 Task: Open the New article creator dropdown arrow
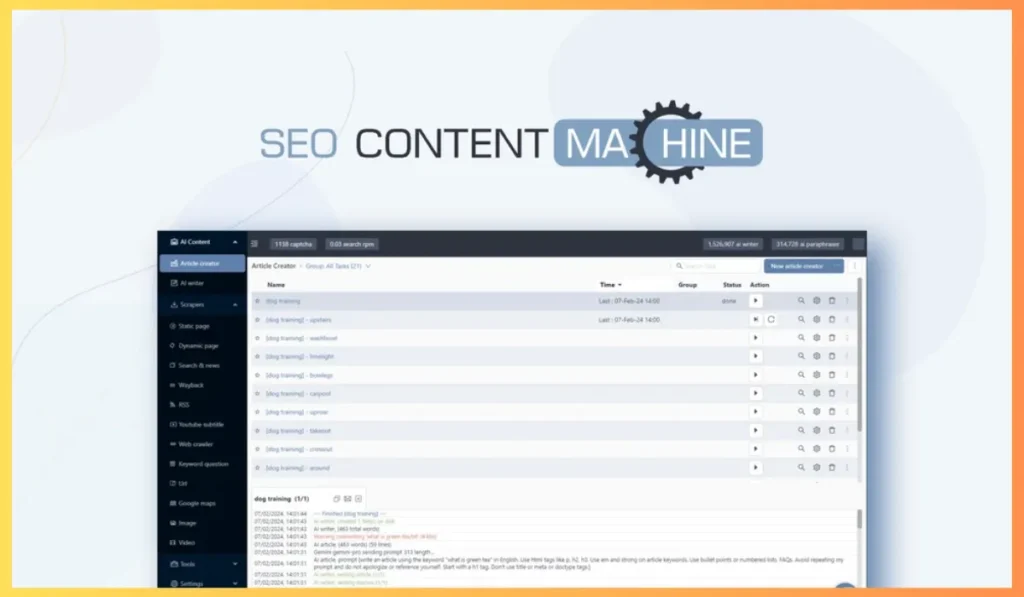tap(837, 266)
